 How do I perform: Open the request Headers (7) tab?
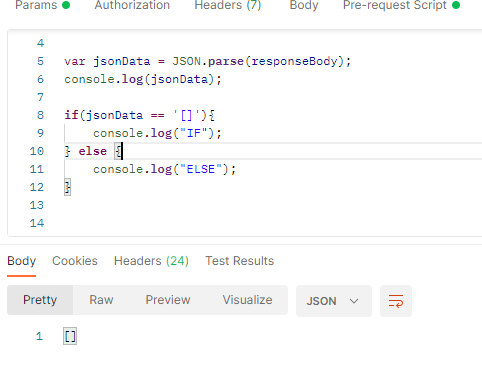click(228, 5)
